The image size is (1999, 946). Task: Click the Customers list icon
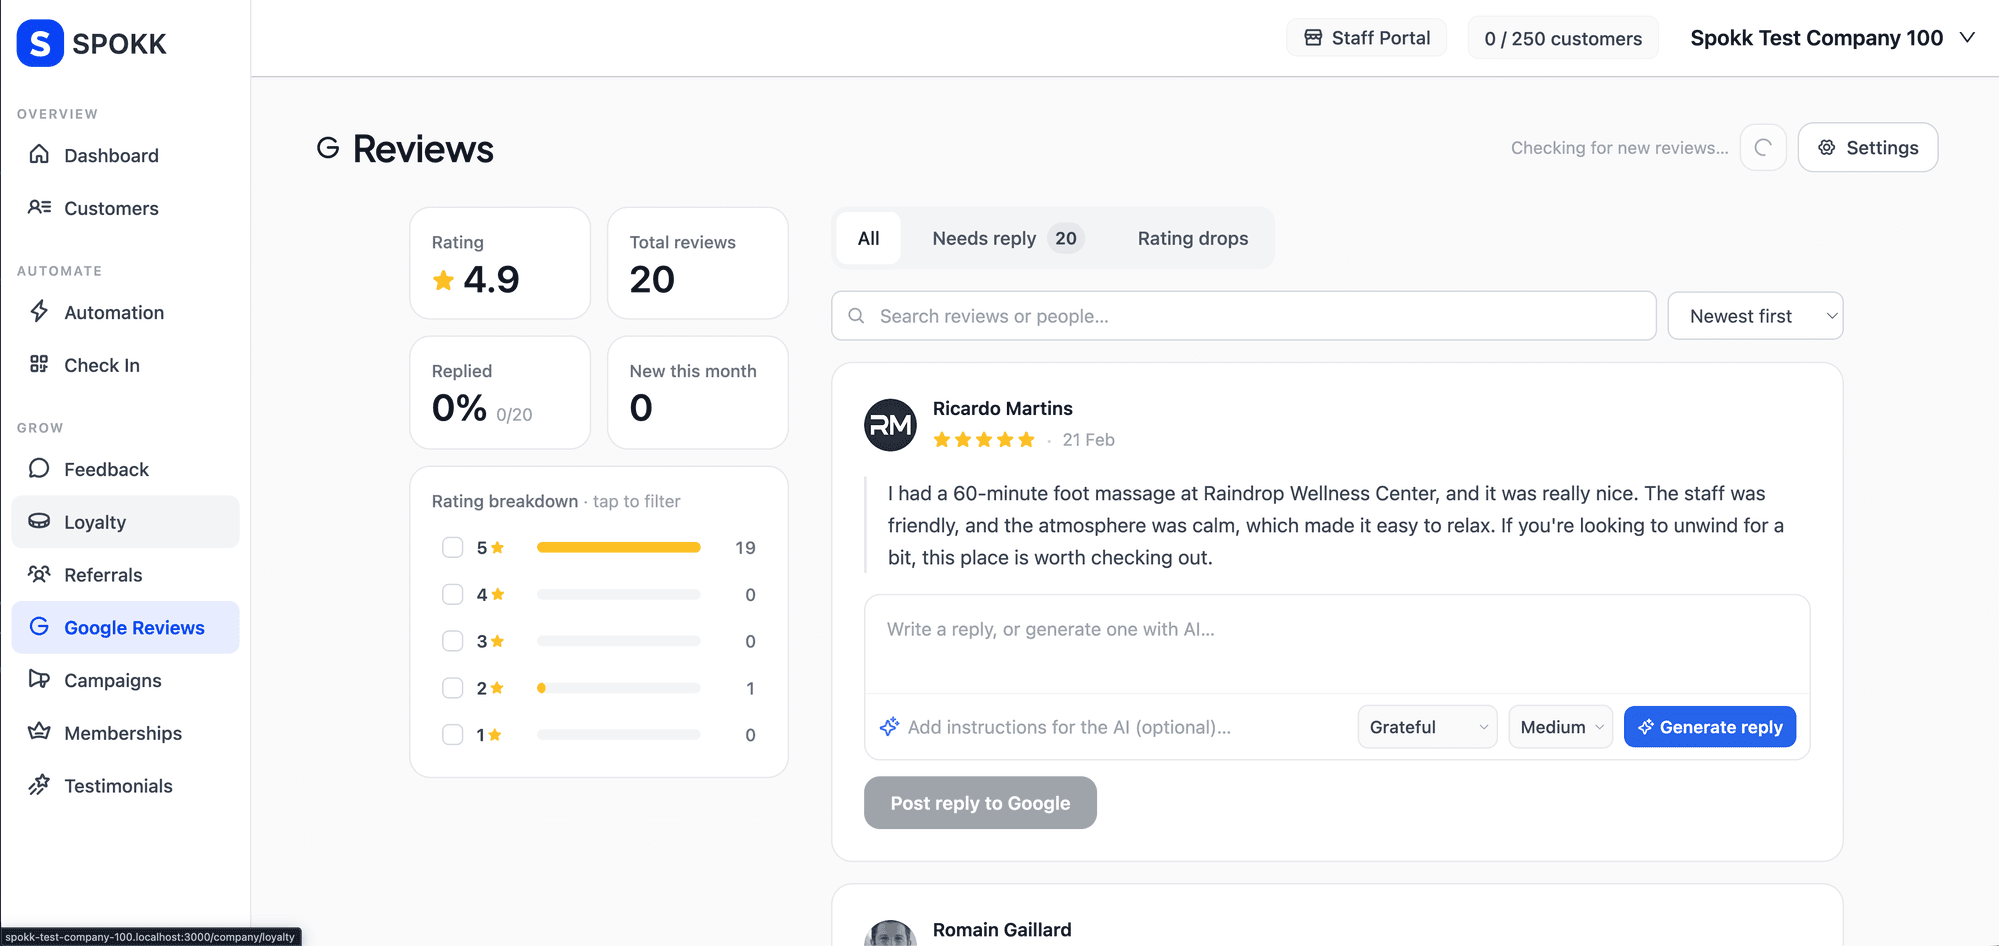coord(39,207)
